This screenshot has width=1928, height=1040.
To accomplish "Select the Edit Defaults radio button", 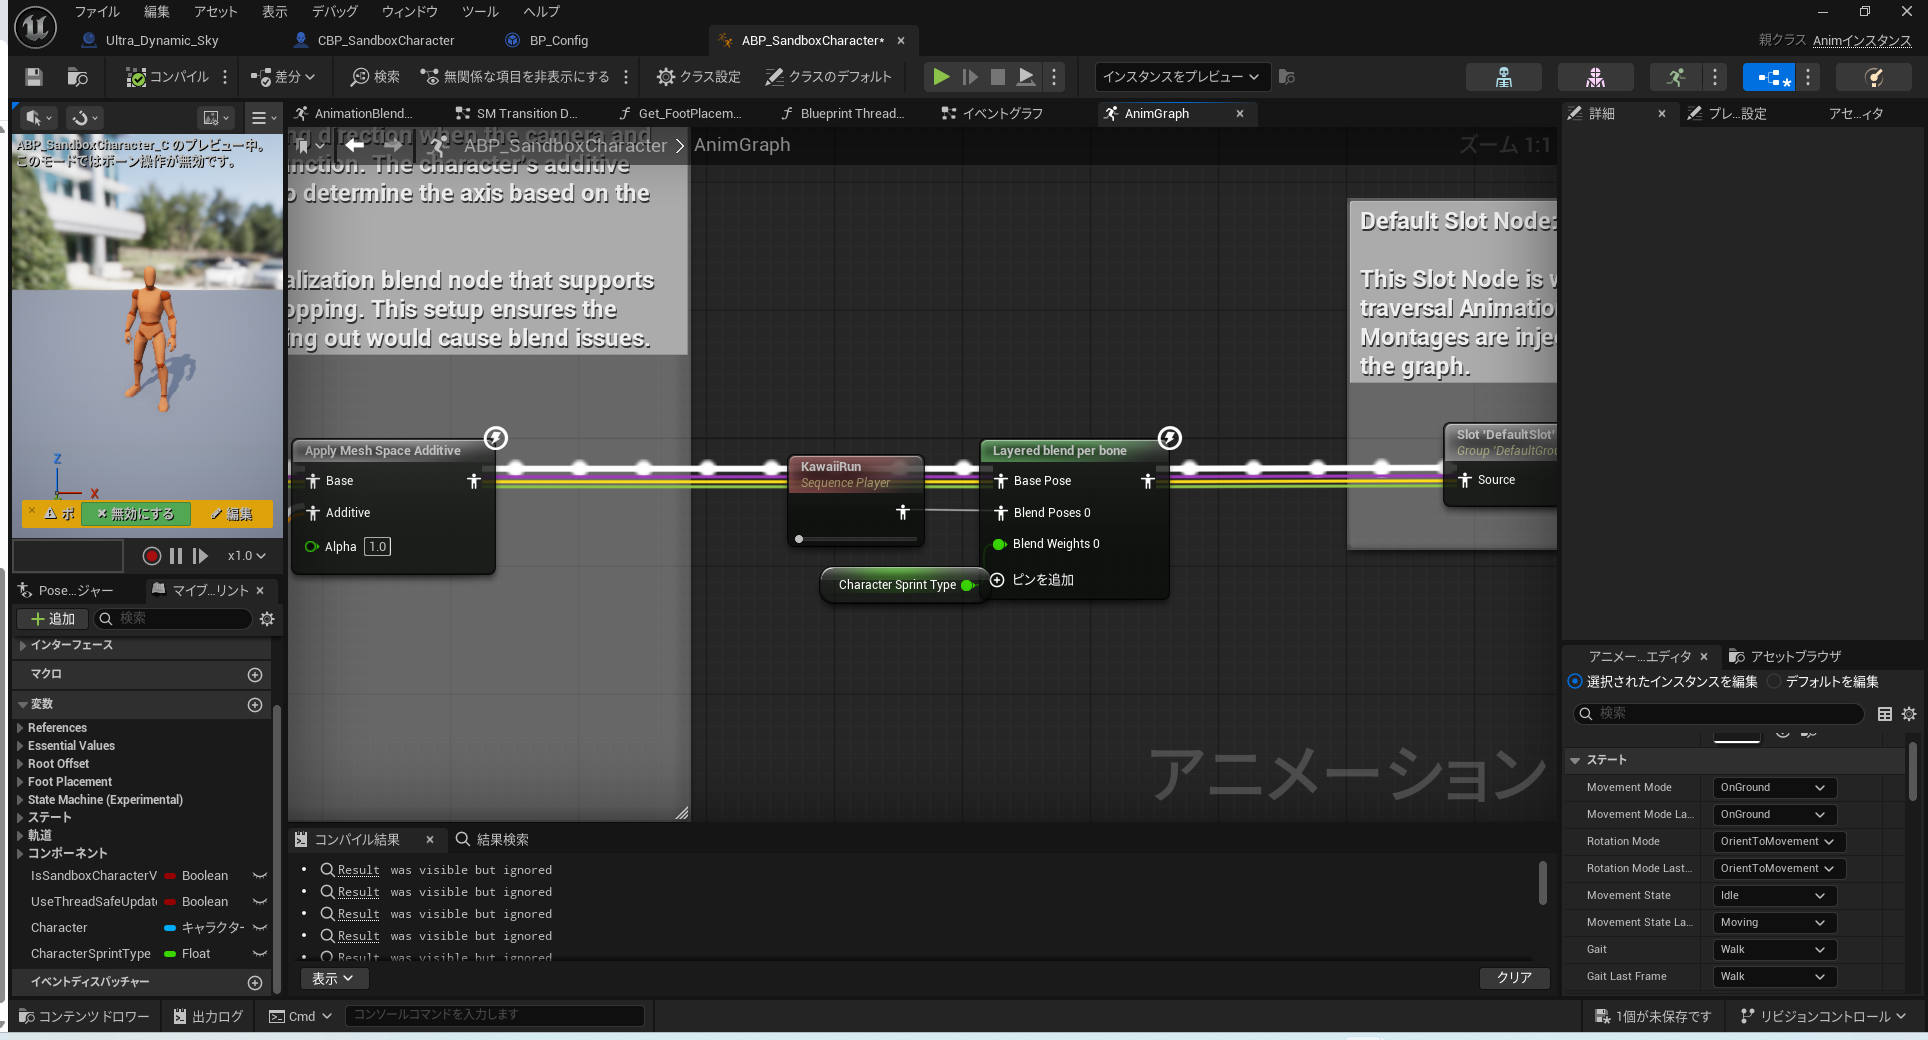I will click(1774, 682).
